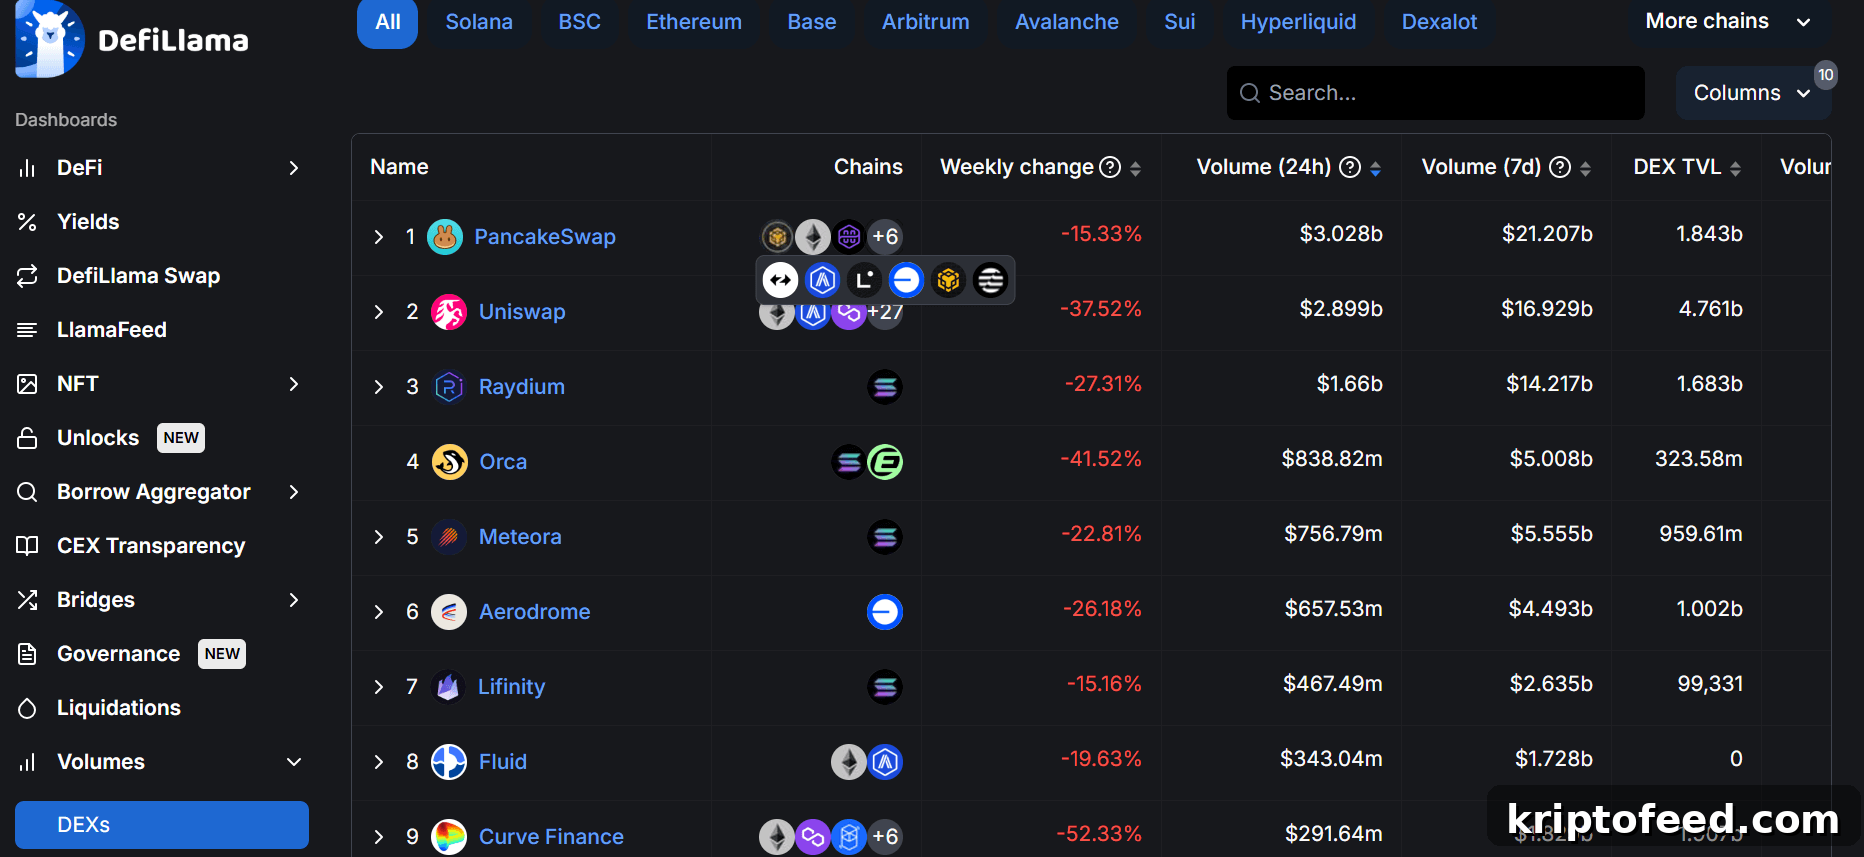Screen dimensions: 1864x857
Task: Click the Search input field
Action: [x=1436, y=93]
